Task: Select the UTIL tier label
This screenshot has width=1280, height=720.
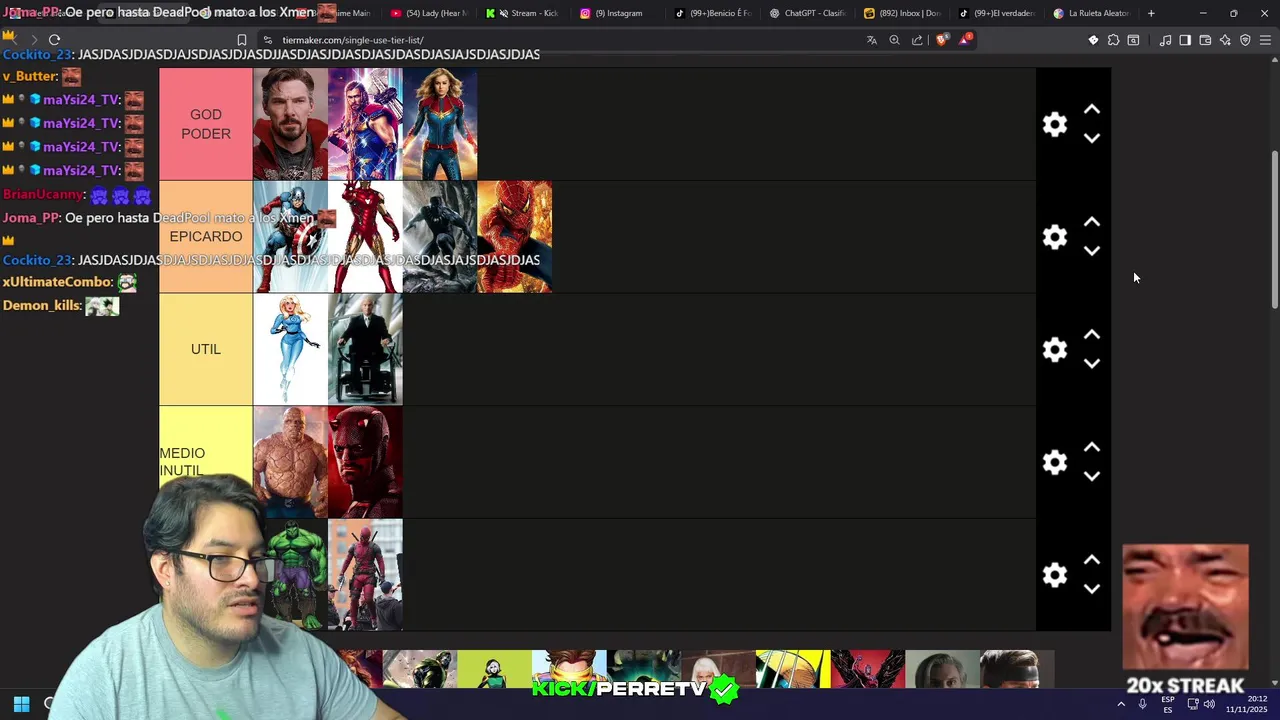Action: tap(206, 350)
